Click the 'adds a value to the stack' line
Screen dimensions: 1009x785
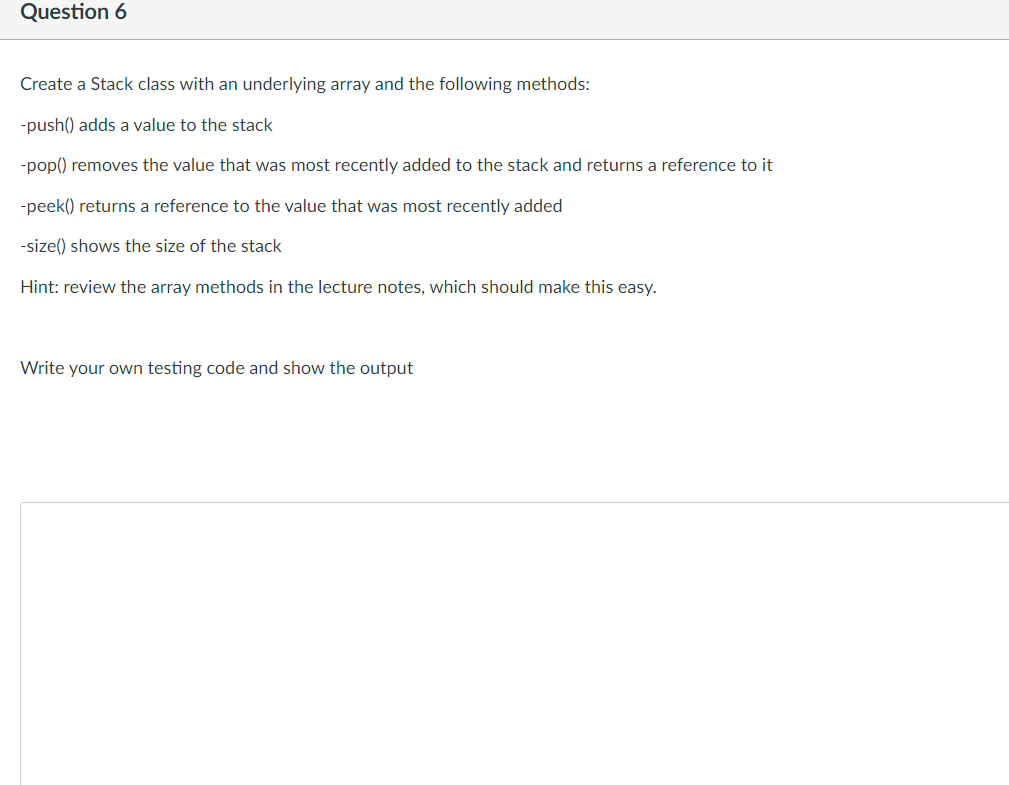[146, 125]
